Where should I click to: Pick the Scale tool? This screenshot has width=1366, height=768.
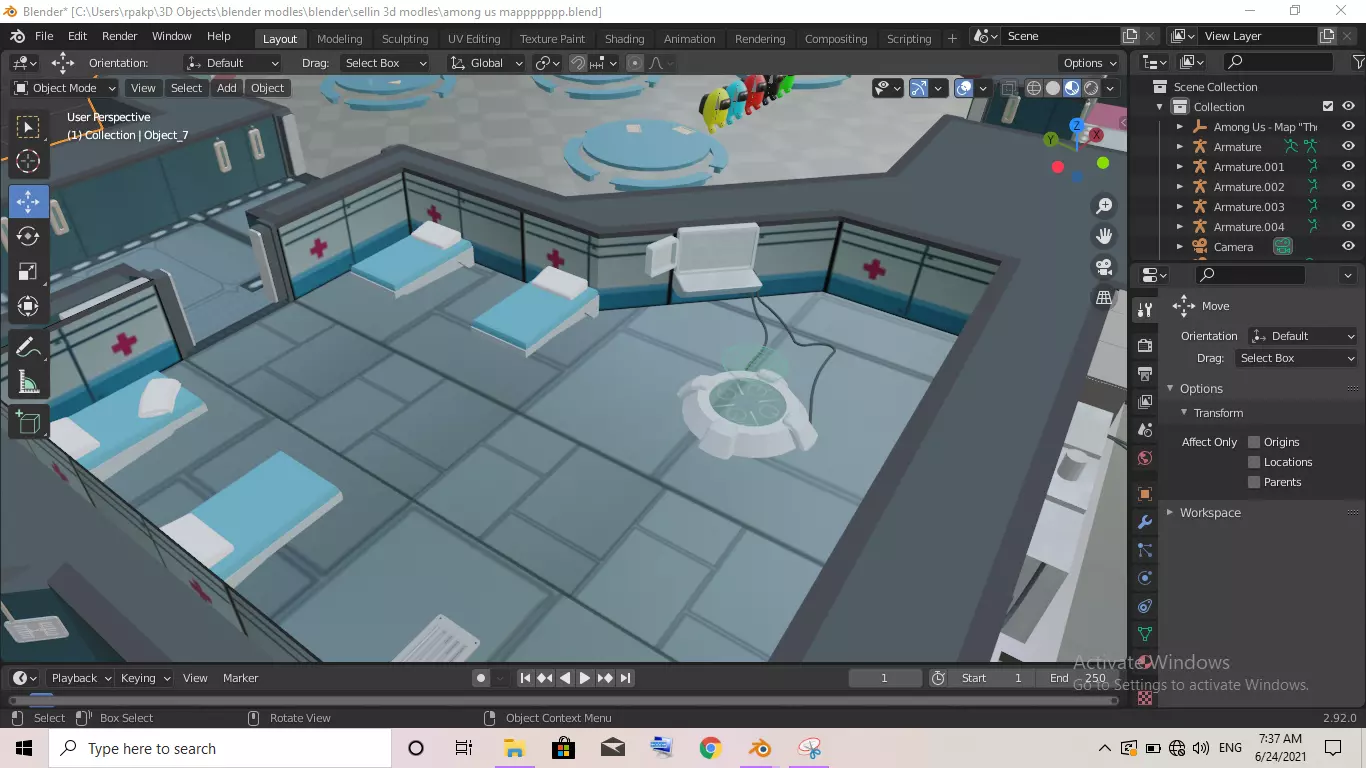pyautogui.click(x=28, y=271)
